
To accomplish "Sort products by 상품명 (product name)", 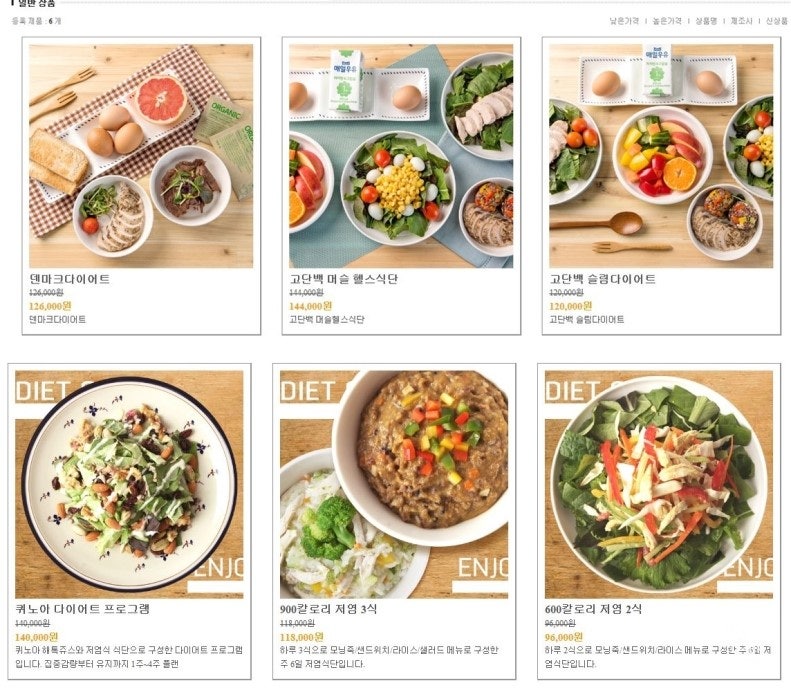I will 706,21.
